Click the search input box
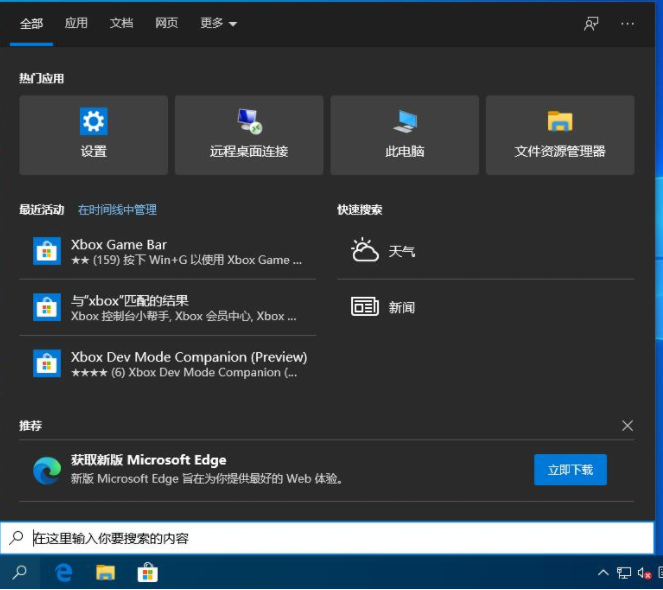The image size is (663, 590). tap(330, 538)
